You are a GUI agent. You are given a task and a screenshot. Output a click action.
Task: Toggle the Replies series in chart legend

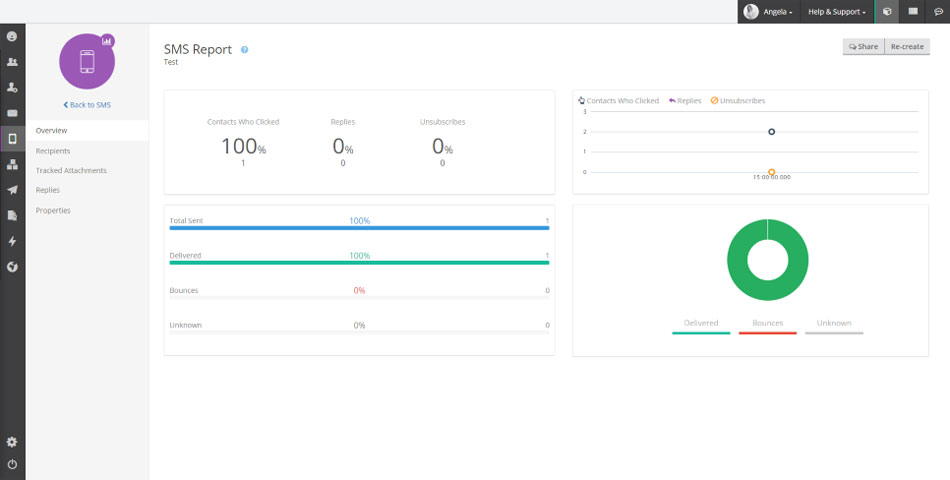tap(686, 101)
